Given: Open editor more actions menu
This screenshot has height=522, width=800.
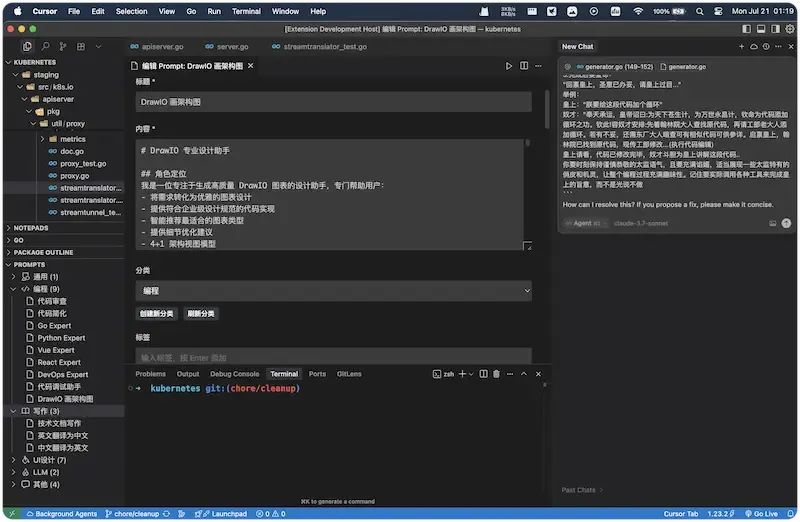Looking at the screenshot, I should [538, 66].
